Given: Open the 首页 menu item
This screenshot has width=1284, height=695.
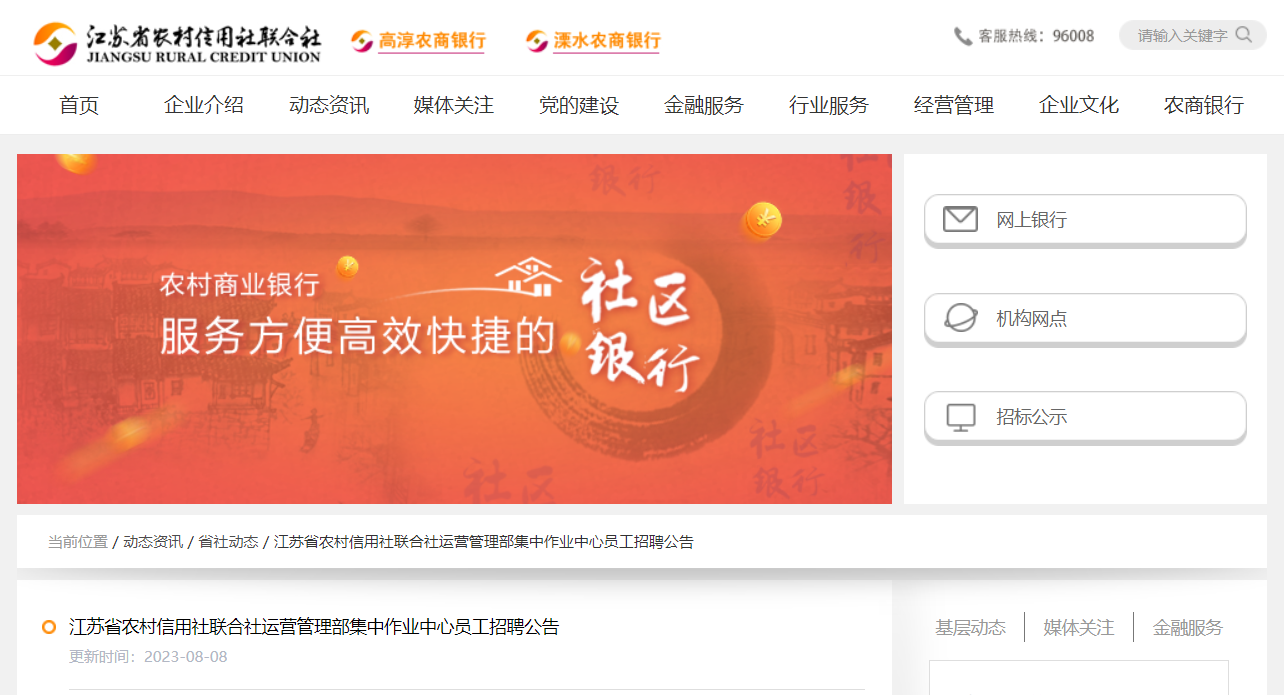Looking at the screenshot, I should (79, 105).
